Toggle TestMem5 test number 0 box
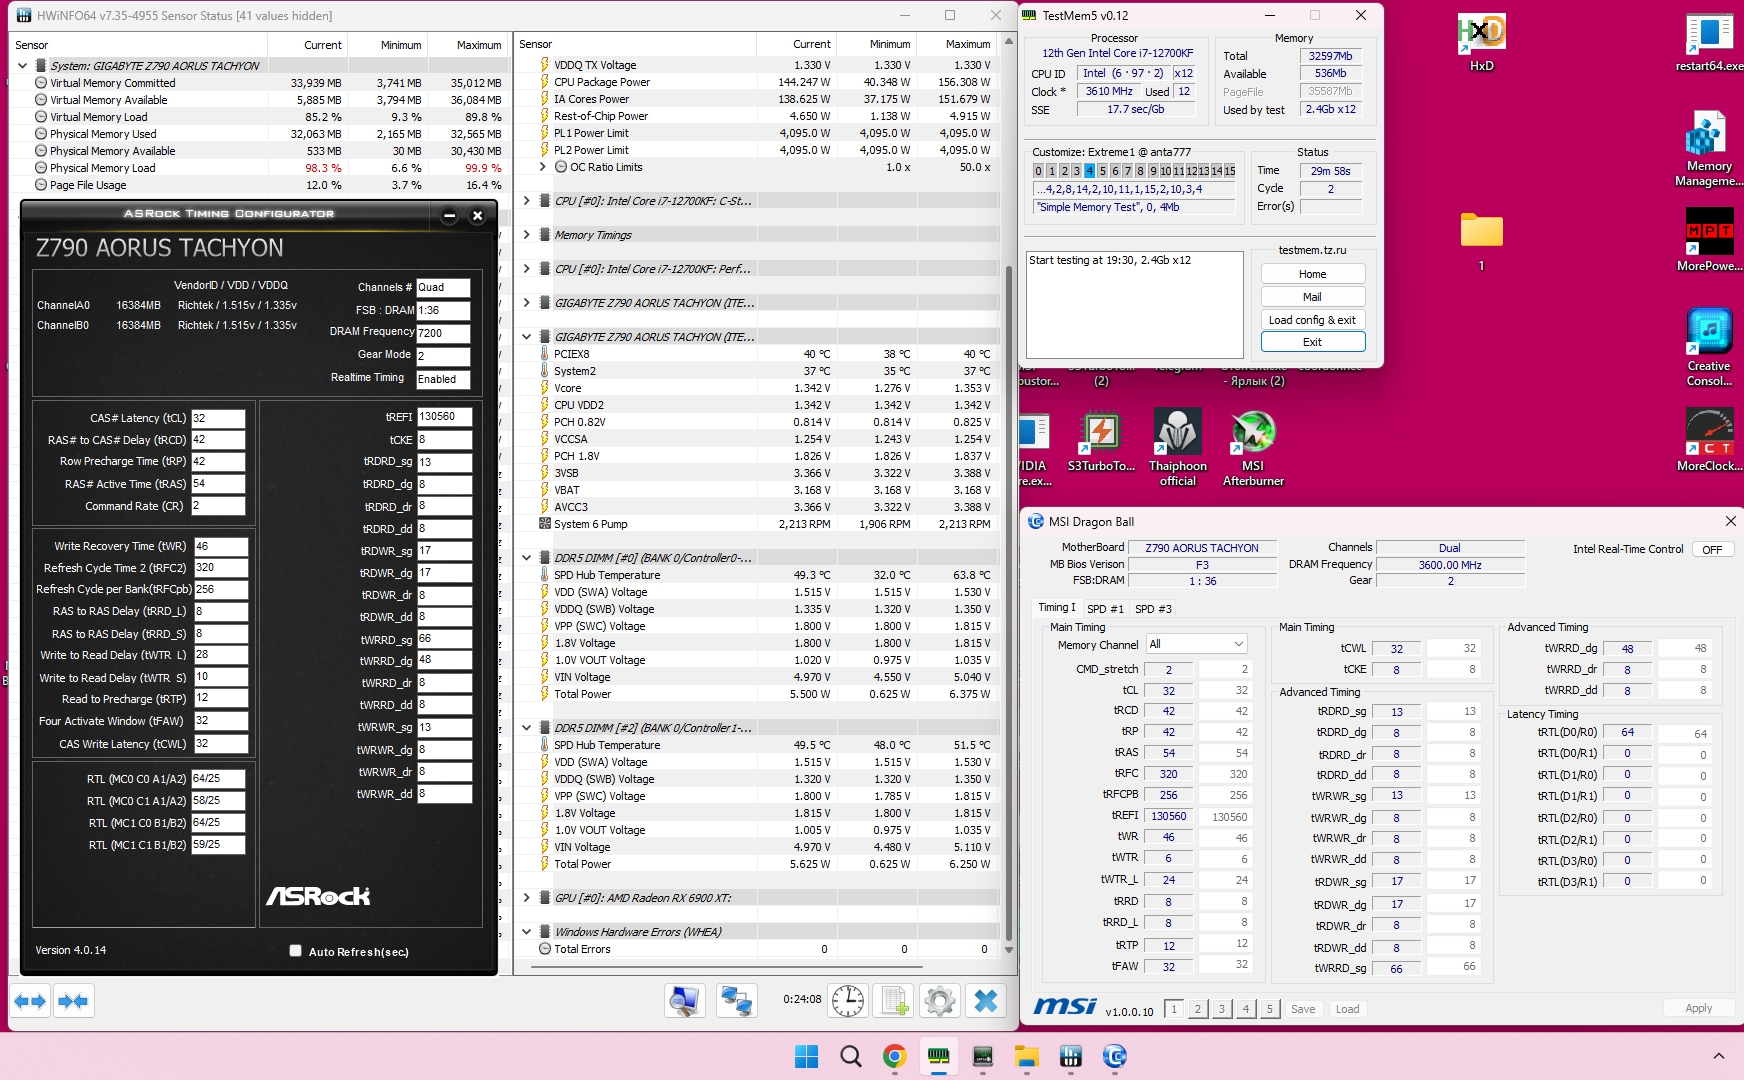 tap(1038, 171)
